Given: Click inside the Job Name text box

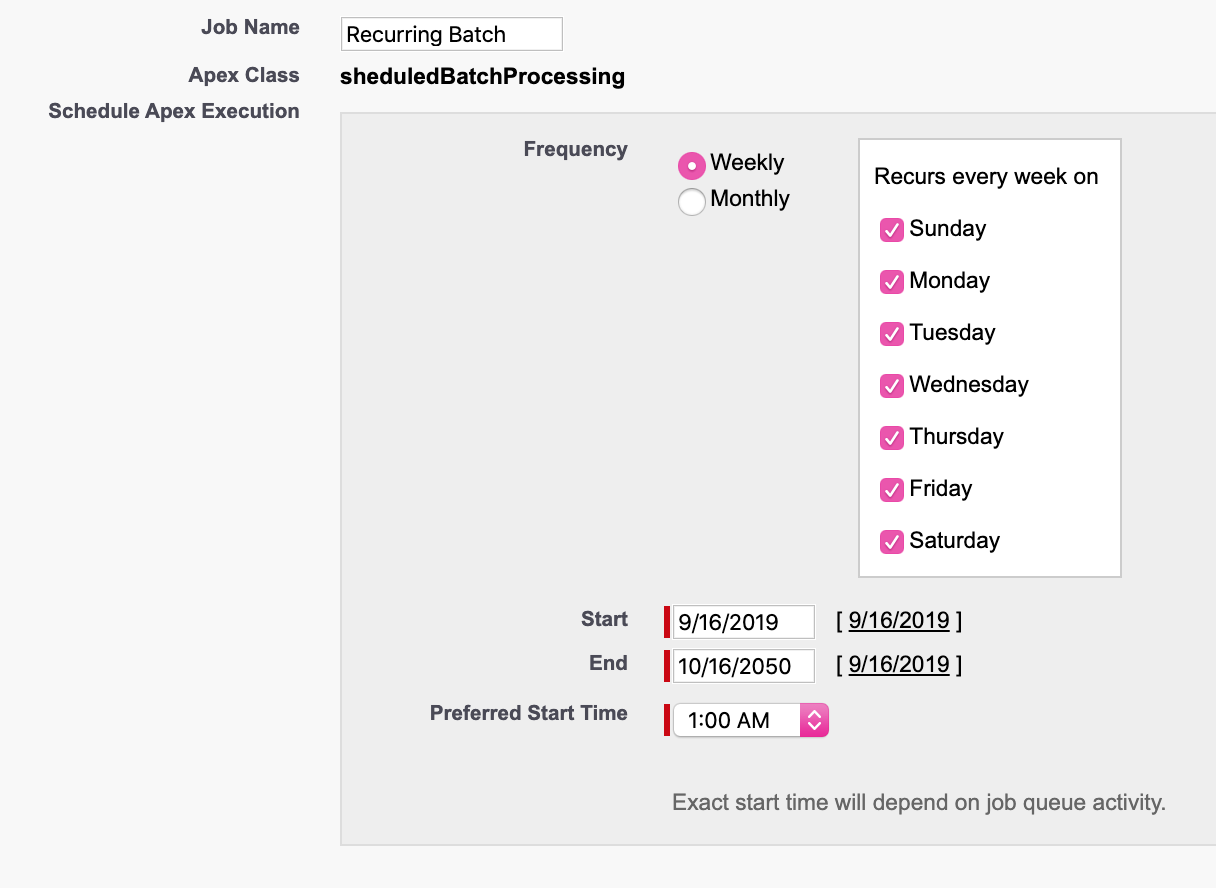Looking at the screenshot, I should click(451, 33).
